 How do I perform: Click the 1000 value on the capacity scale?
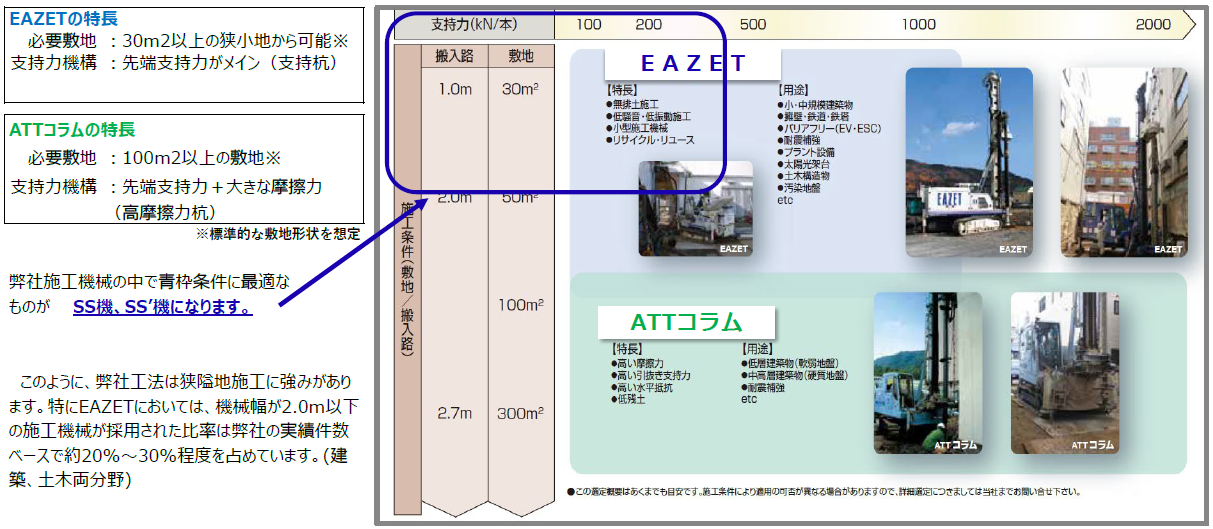(919, 24)
